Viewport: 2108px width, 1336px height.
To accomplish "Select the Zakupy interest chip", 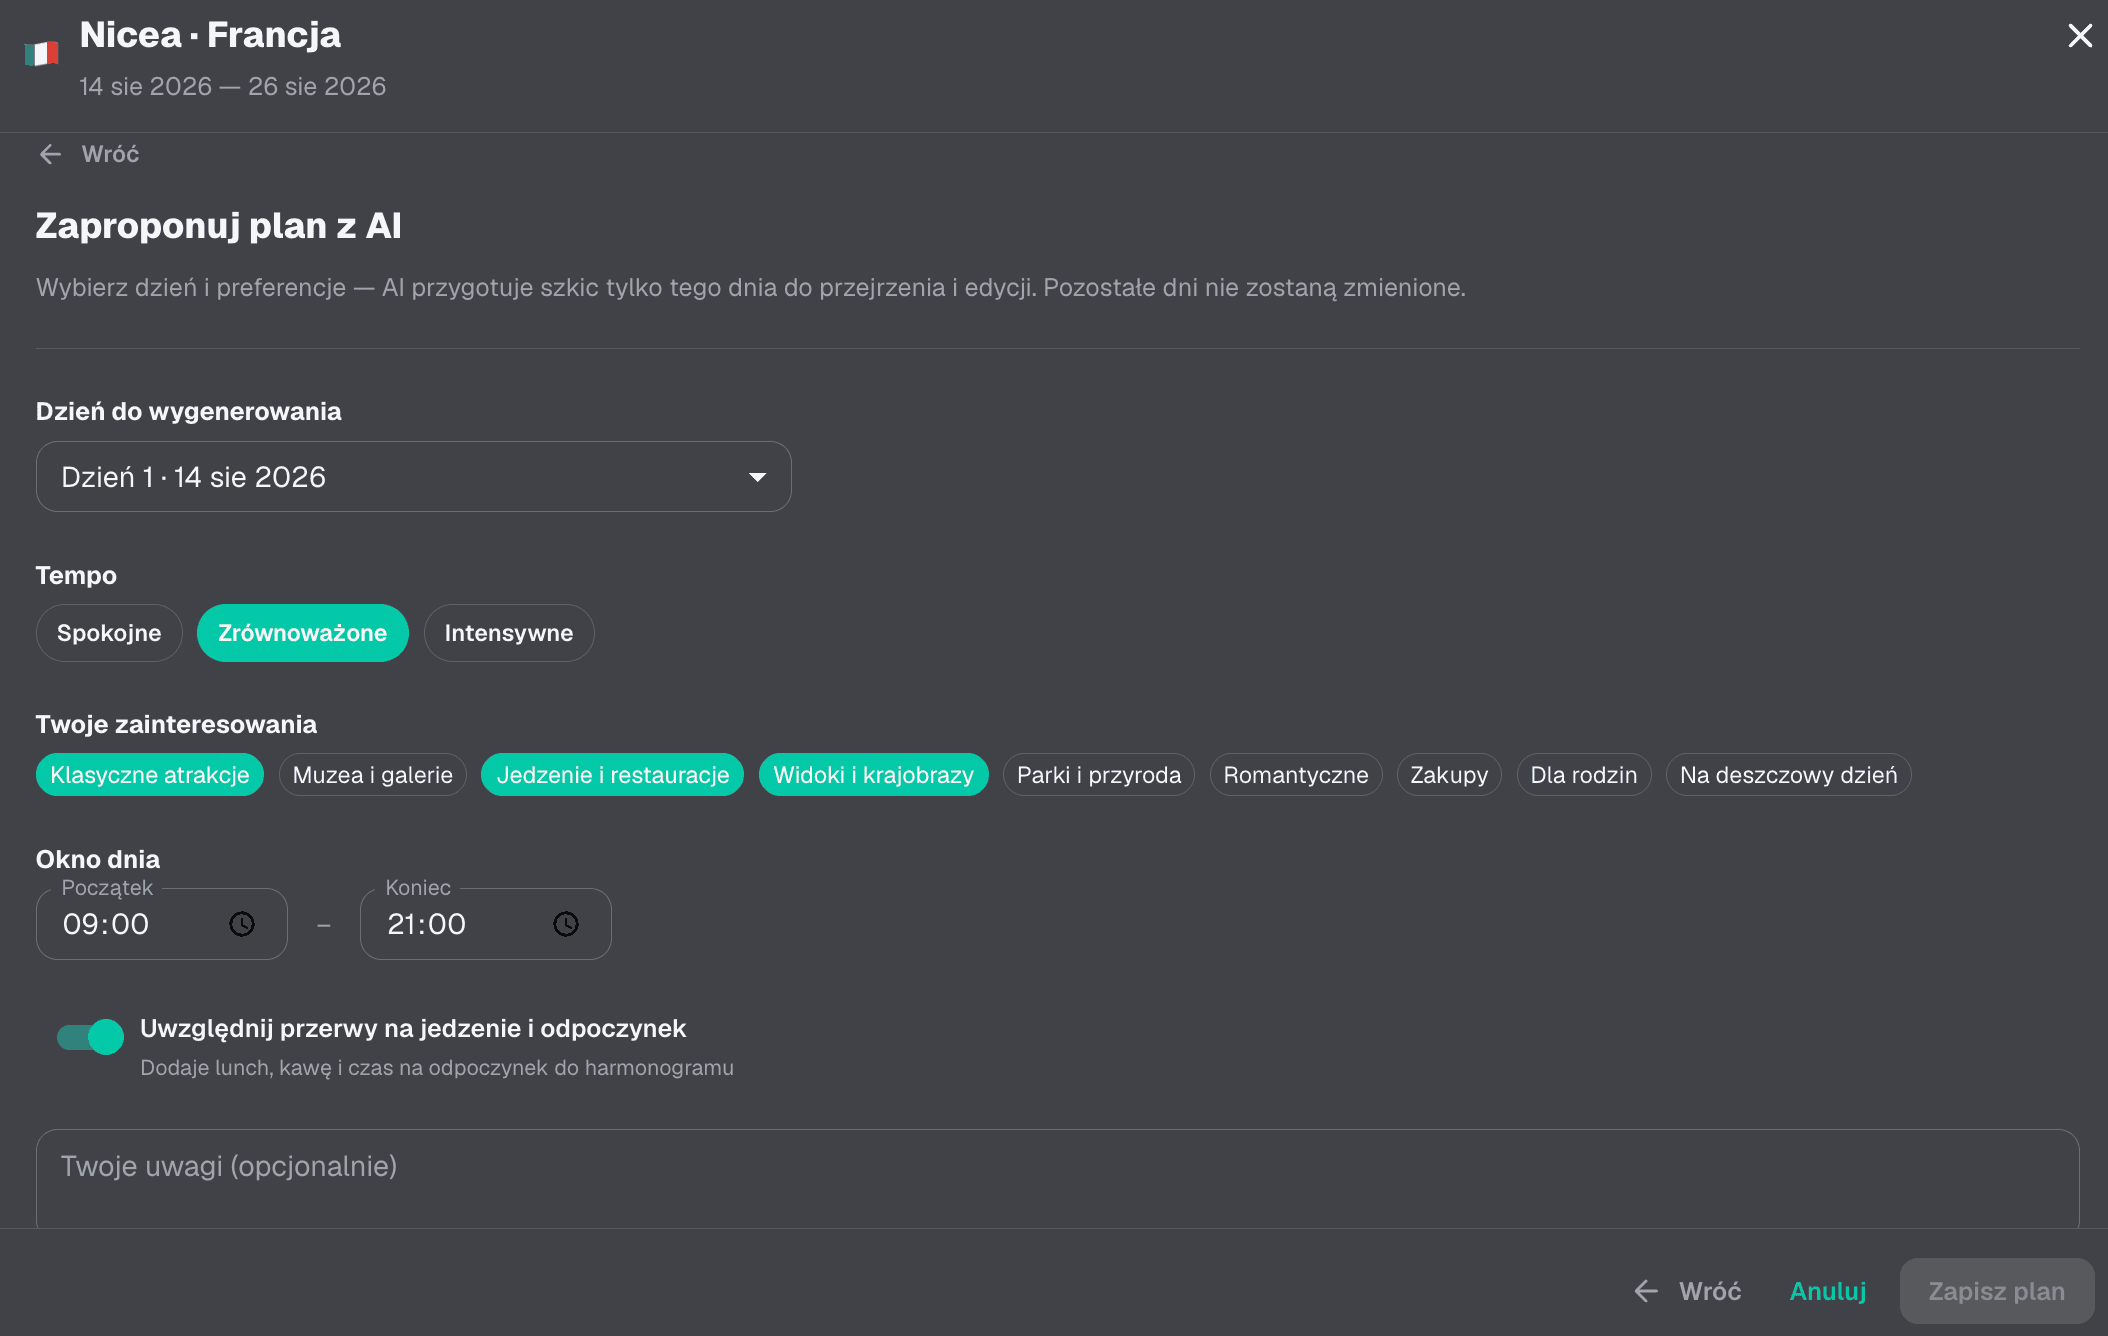I will [x=1449, y=775].
